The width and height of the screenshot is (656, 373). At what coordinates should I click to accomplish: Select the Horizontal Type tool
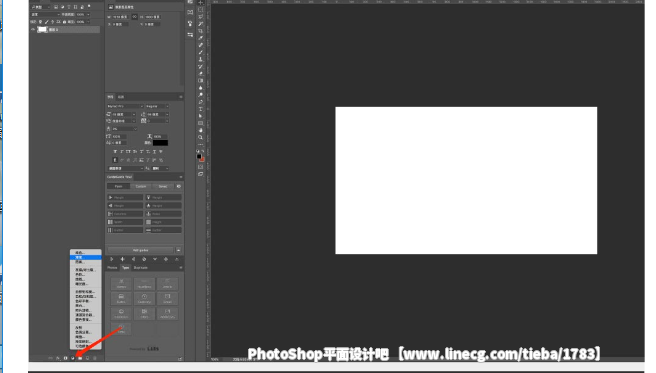tap(201, 109)
